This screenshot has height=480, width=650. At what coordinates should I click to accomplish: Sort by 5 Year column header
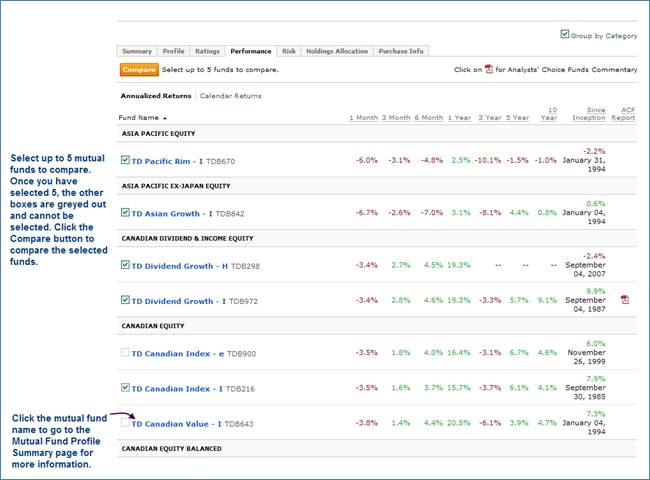coord(517,118)
